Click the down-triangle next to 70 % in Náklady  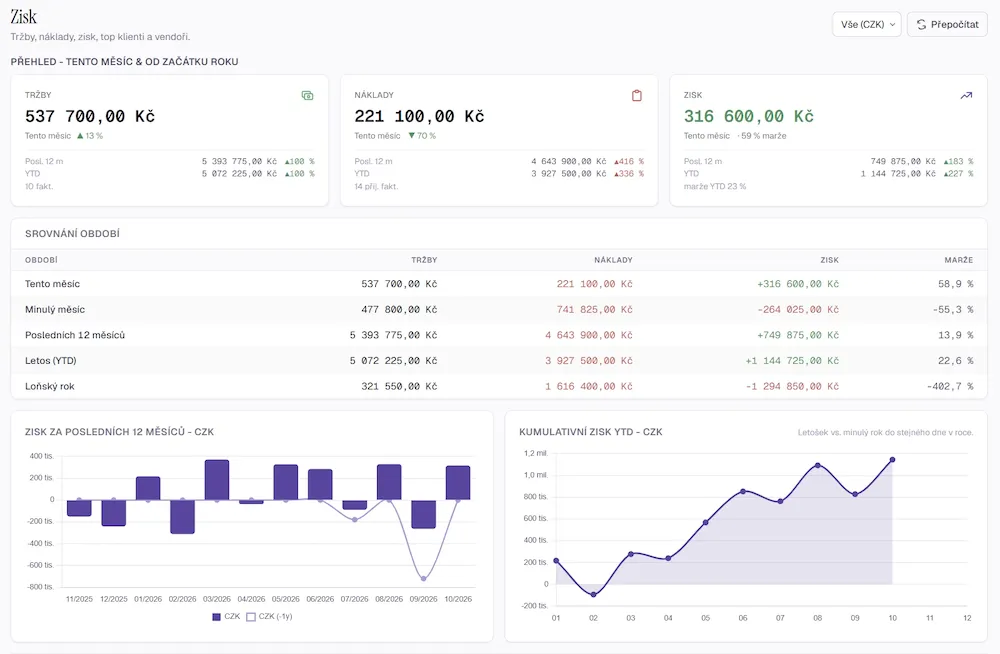pyautogui.click(x=411, y=136)
